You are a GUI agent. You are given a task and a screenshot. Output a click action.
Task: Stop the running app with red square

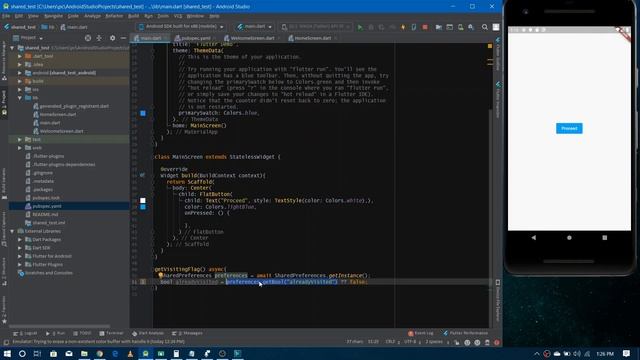coord(425,27)
